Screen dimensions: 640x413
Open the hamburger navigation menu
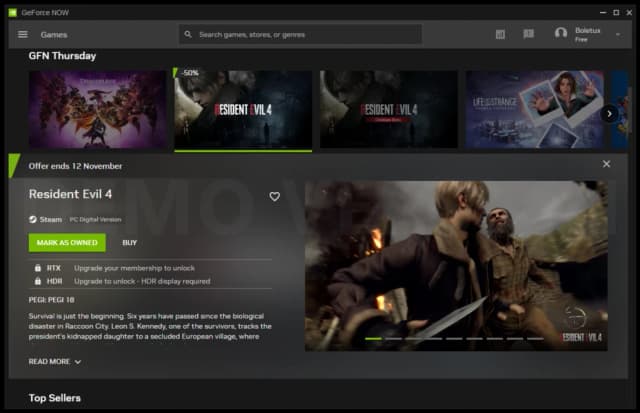click(x=23, y=35)
